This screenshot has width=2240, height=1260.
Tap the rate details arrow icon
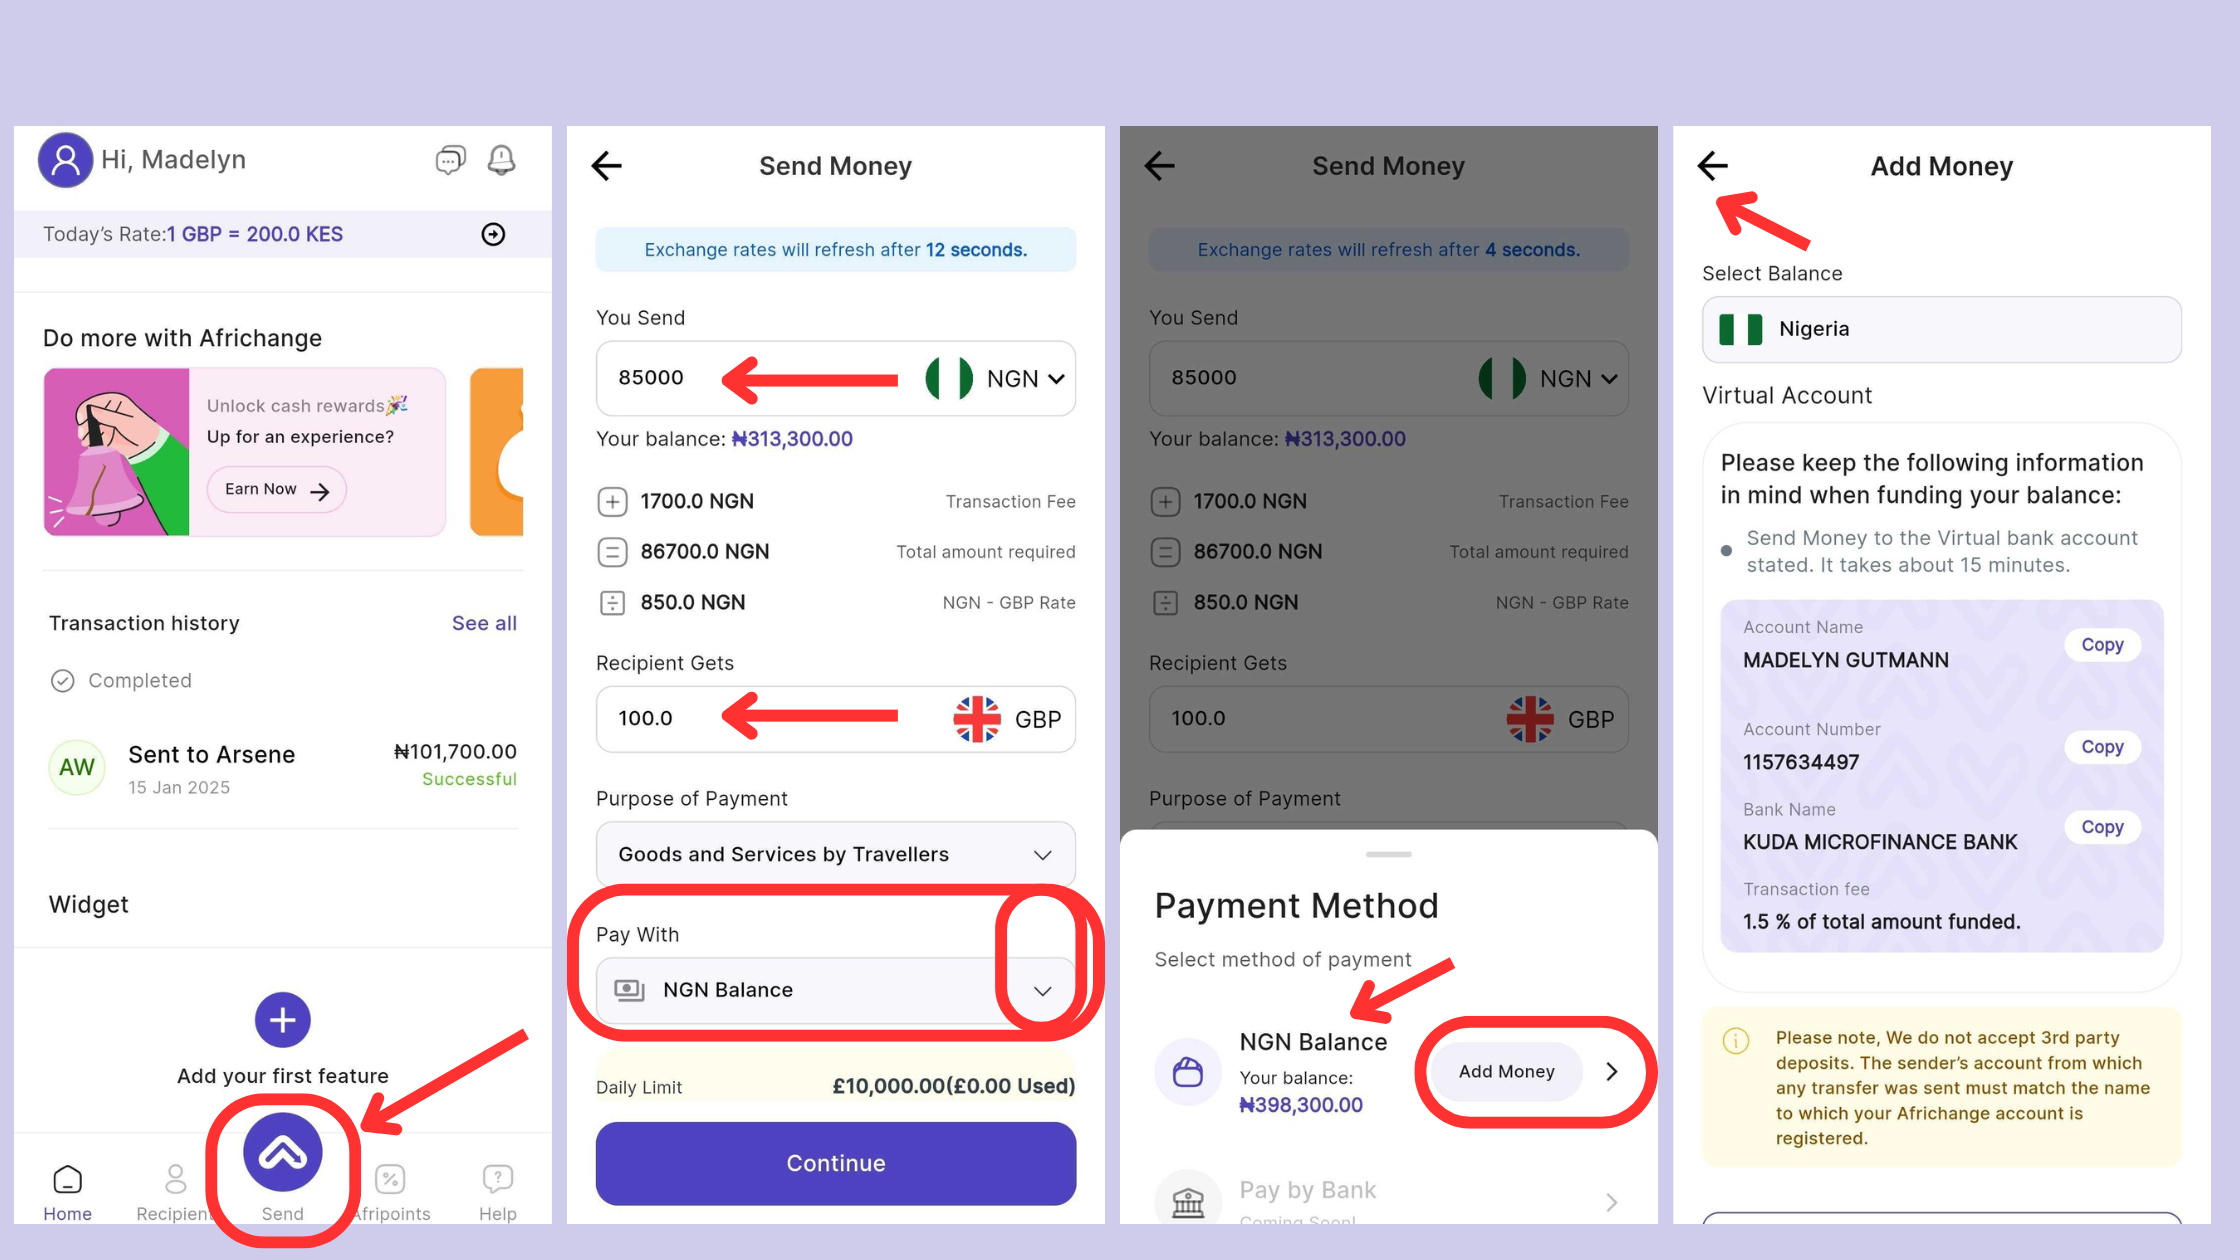pos(493,234)
